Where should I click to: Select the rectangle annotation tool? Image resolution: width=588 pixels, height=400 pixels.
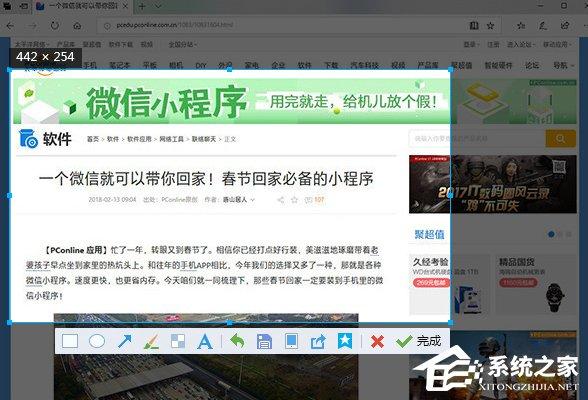pos(70,341)
